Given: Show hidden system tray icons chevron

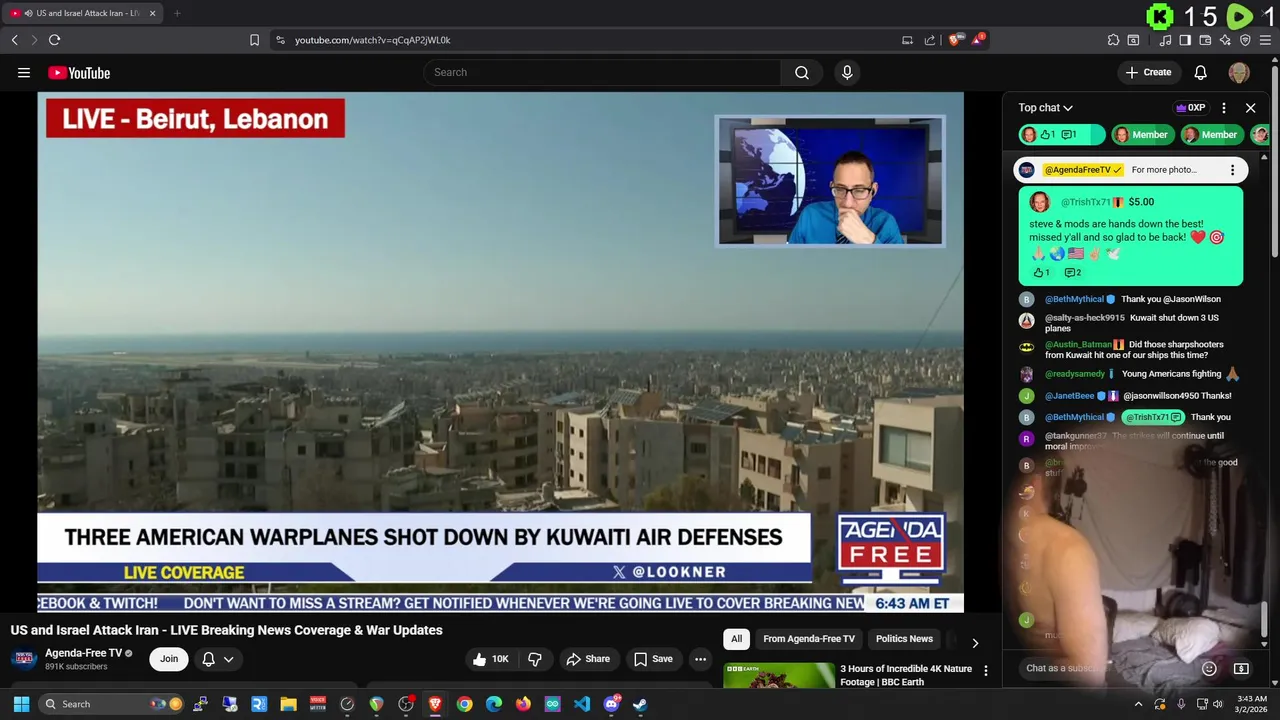Looking at the screenshot, I should [1138, 704].
